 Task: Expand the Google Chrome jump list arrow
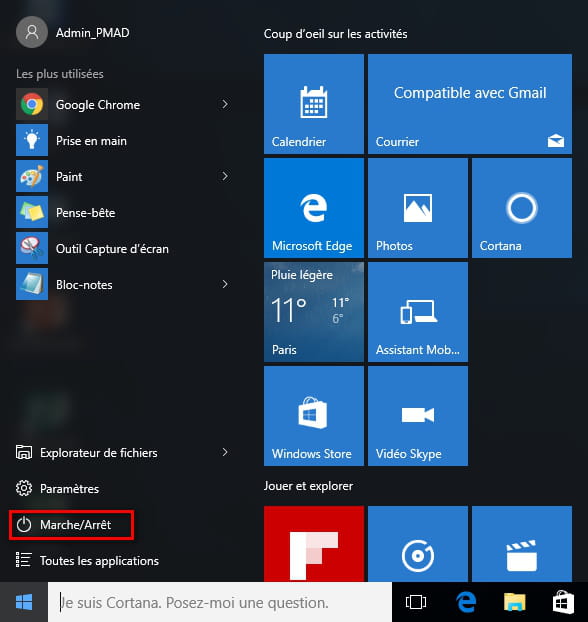pyautogui.click(x=225, y=104)
